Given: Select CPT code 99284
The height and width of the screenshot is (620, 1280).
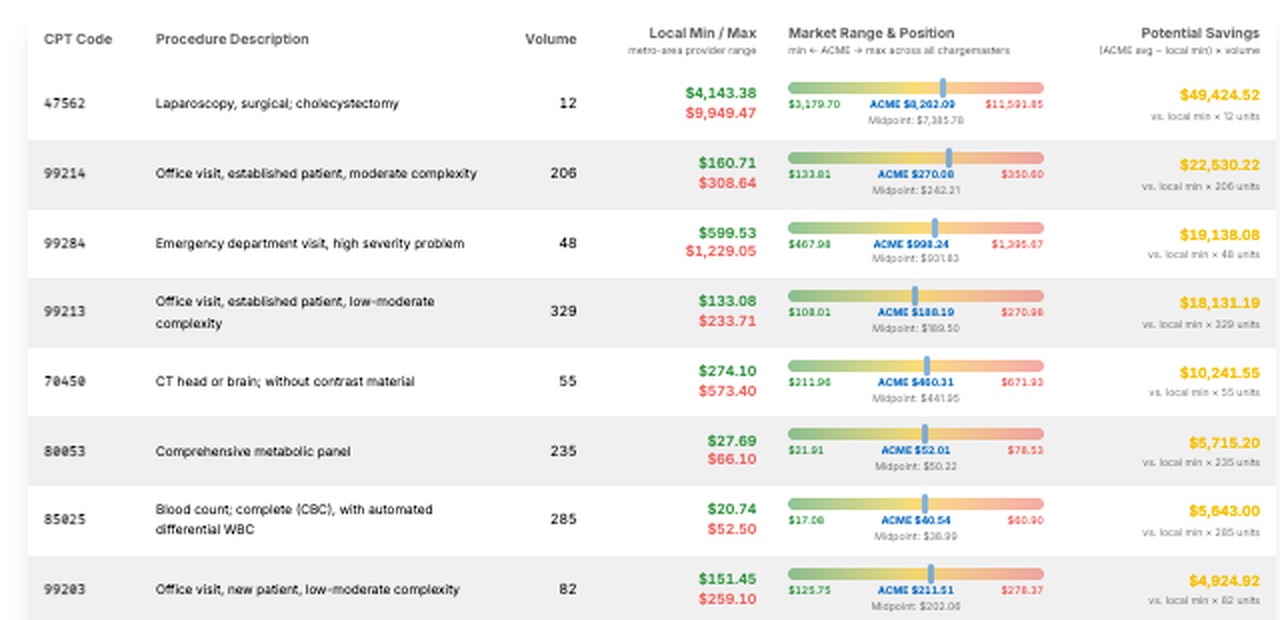Looking at the screenshot, I should click(x=65, y=243).
